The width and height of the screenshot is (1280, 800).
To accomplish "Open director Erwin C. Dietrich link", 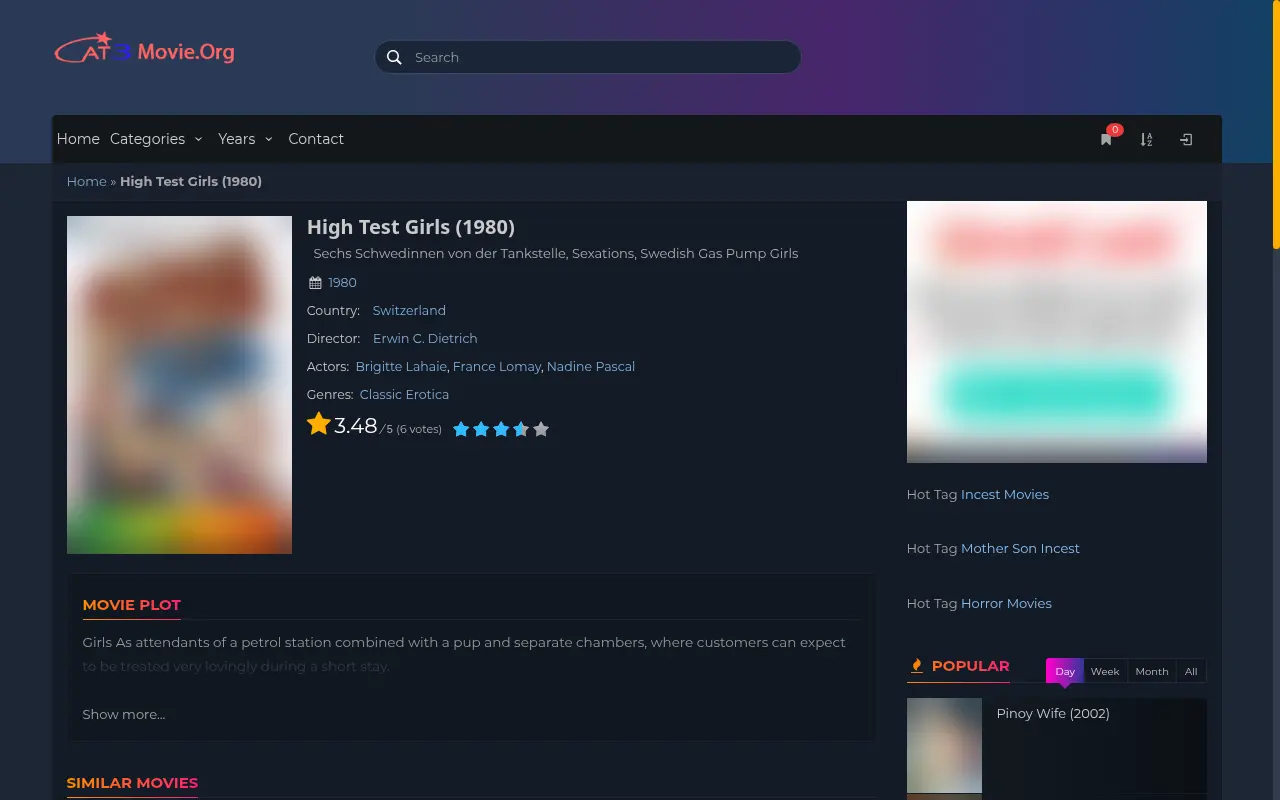I will (x=425, y=339).
